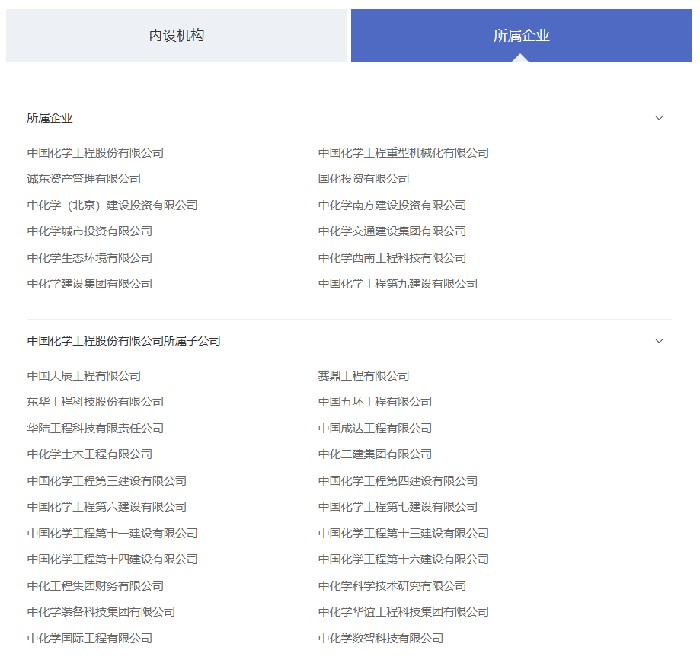Click 中化学交通建设集团有限公司
Image resolution: width=700 pixels, height=663 pixels.
(392, 231)
